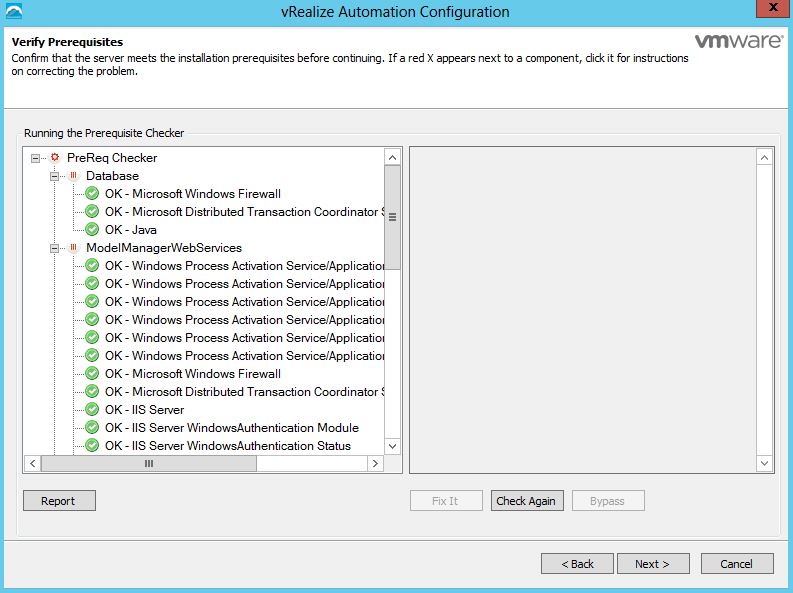Click the details pane scroll up arrow
The height and width of the screenshot is (593, 793).
pyautogui.click(x=764, y=158)
